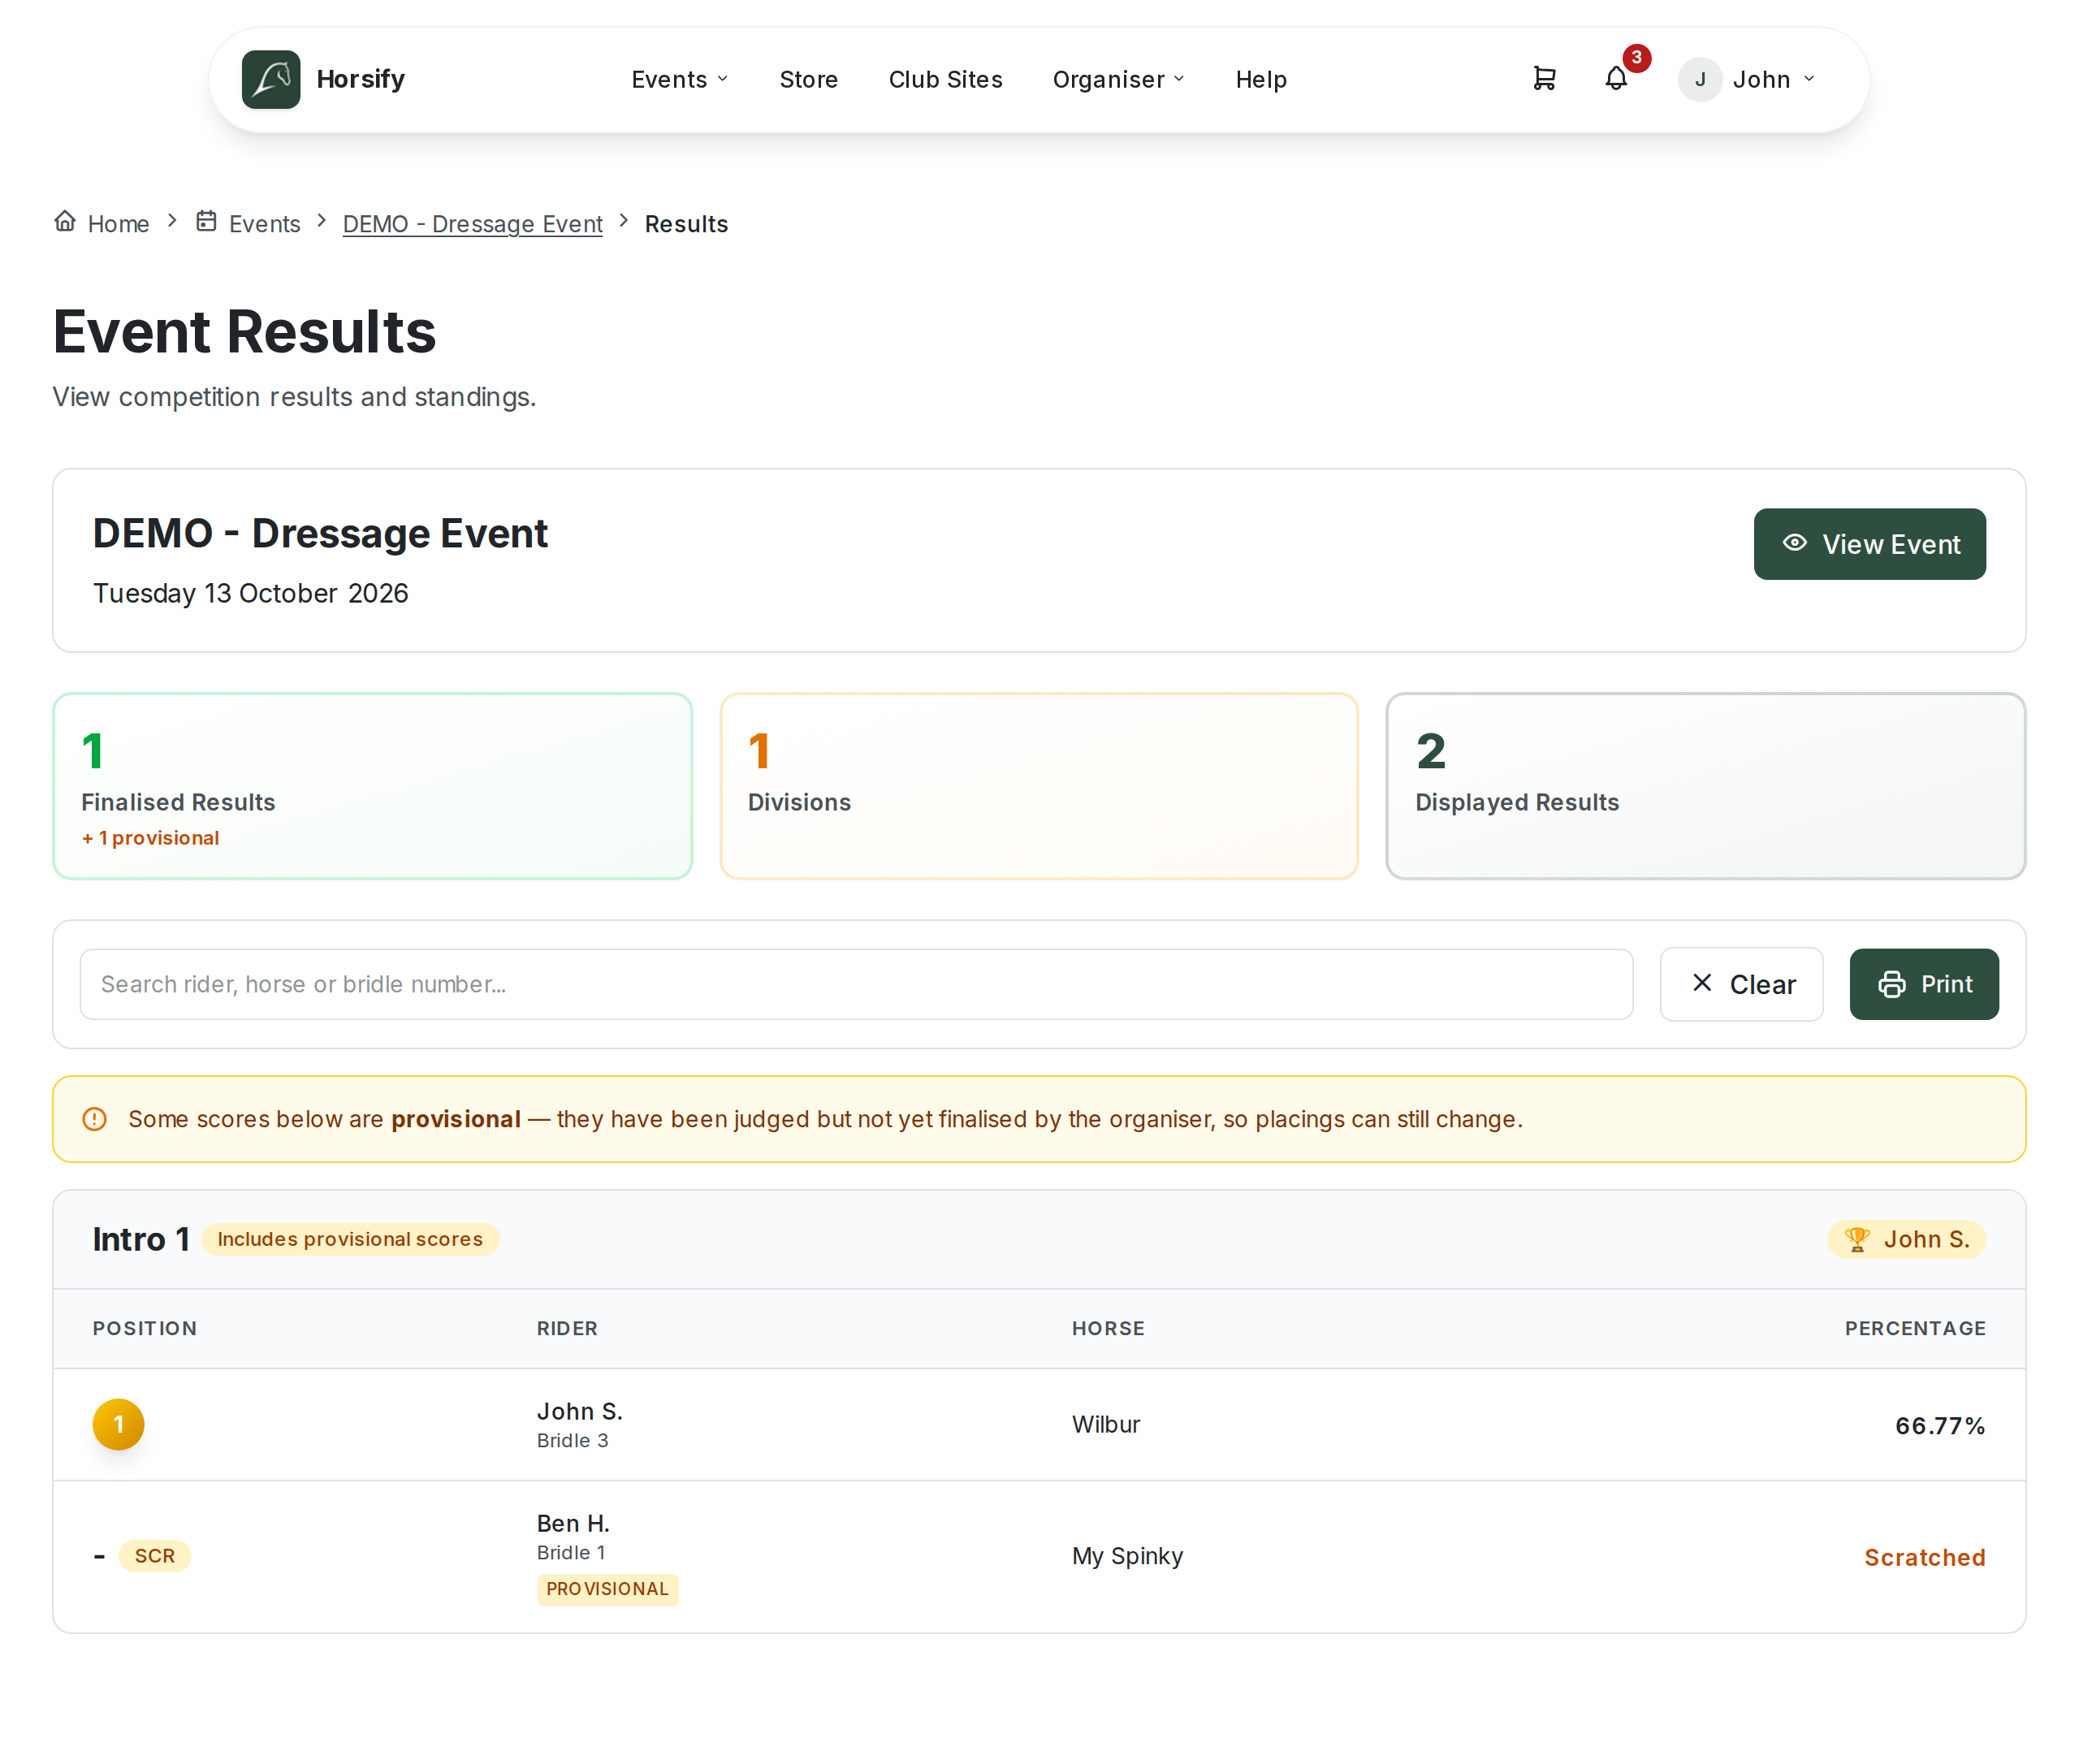
Task: Select the Finalised Results card
Action: tap(373, 786)
